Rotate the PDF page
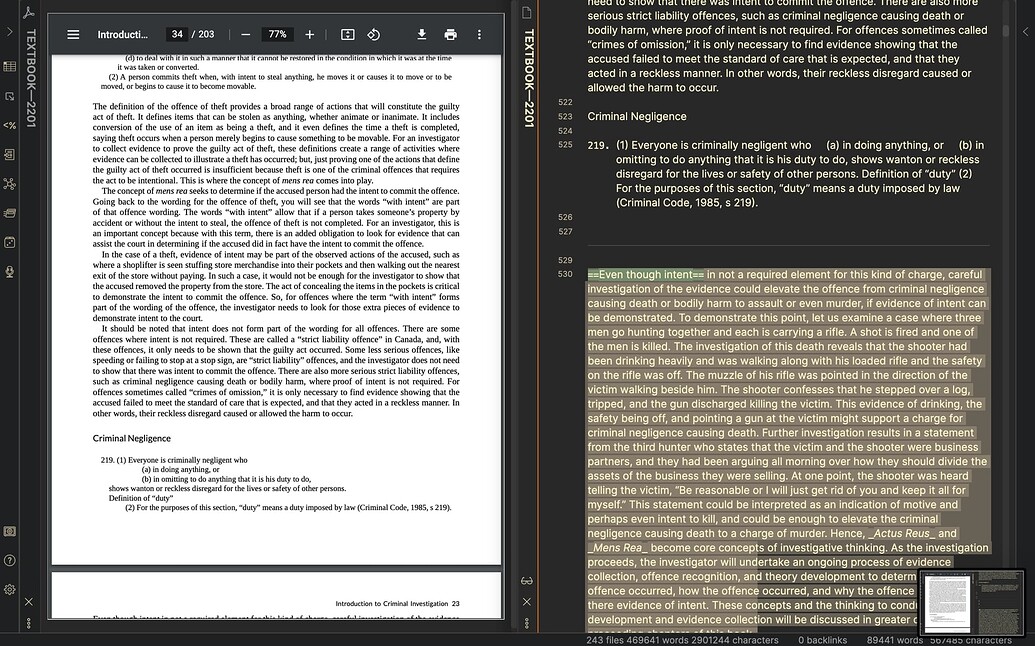 [x=373, y=33]
